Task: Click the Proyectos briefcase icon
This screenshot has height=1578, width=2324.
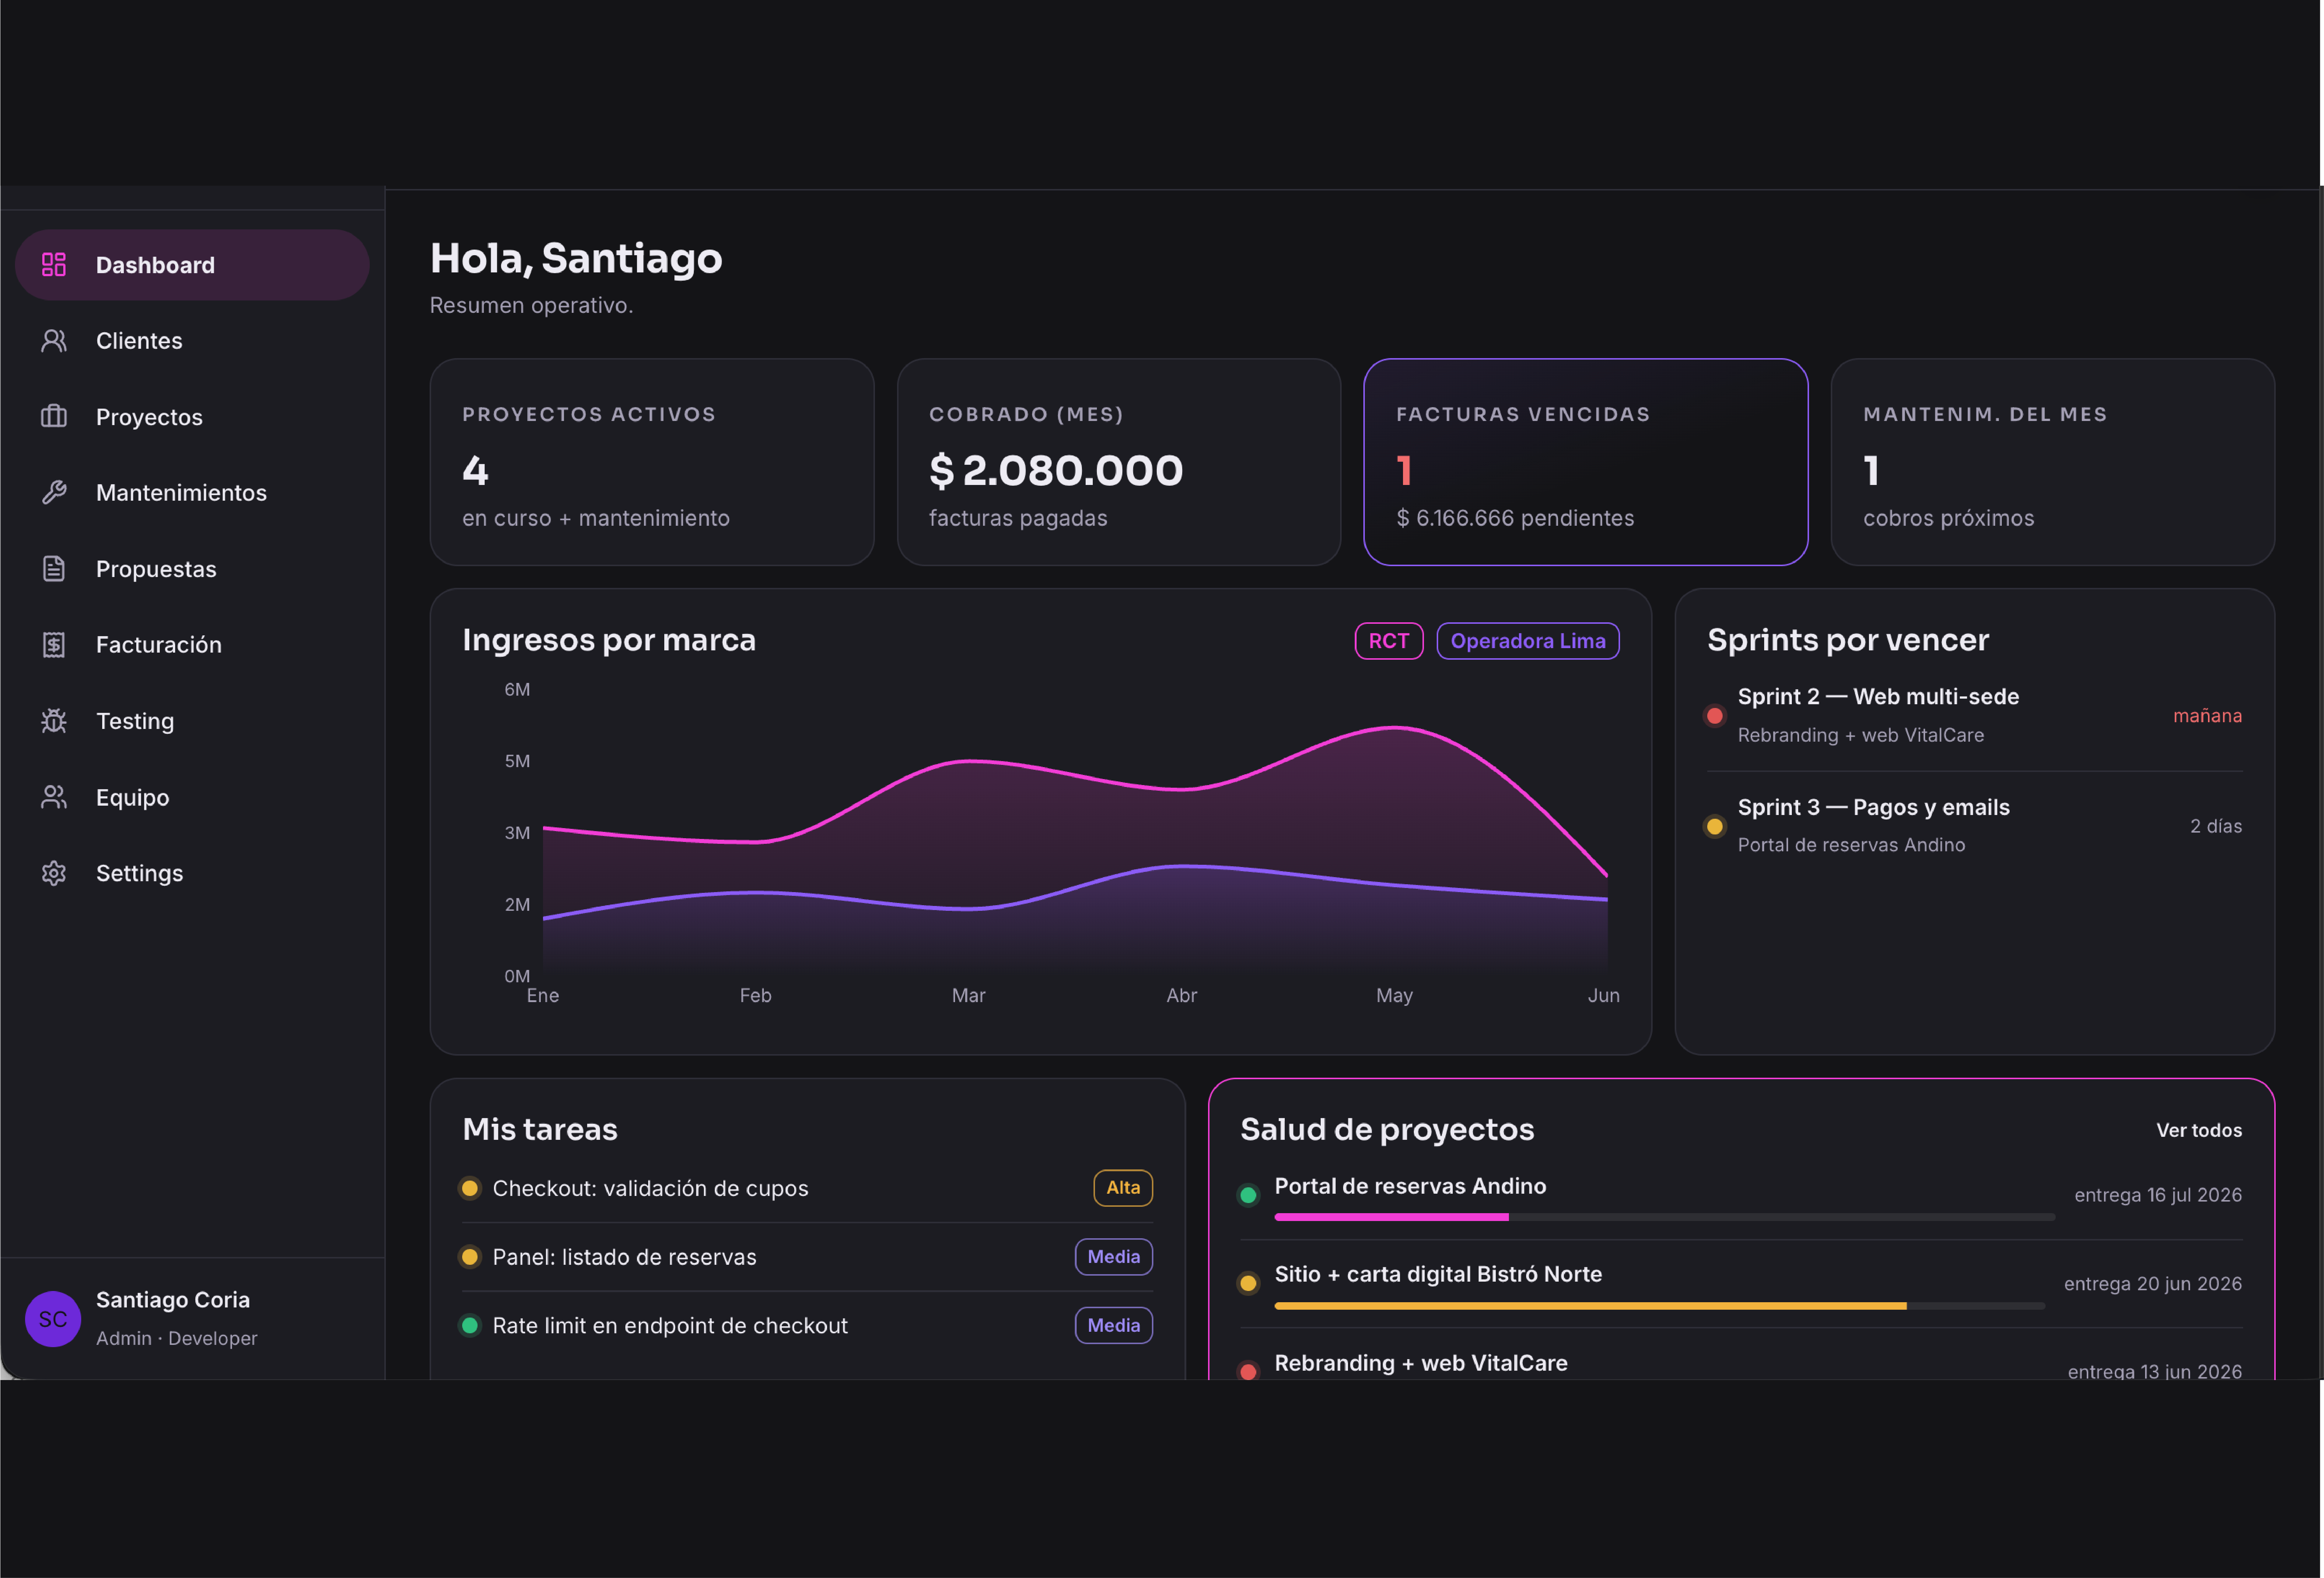Action: [x=54, y=417]
